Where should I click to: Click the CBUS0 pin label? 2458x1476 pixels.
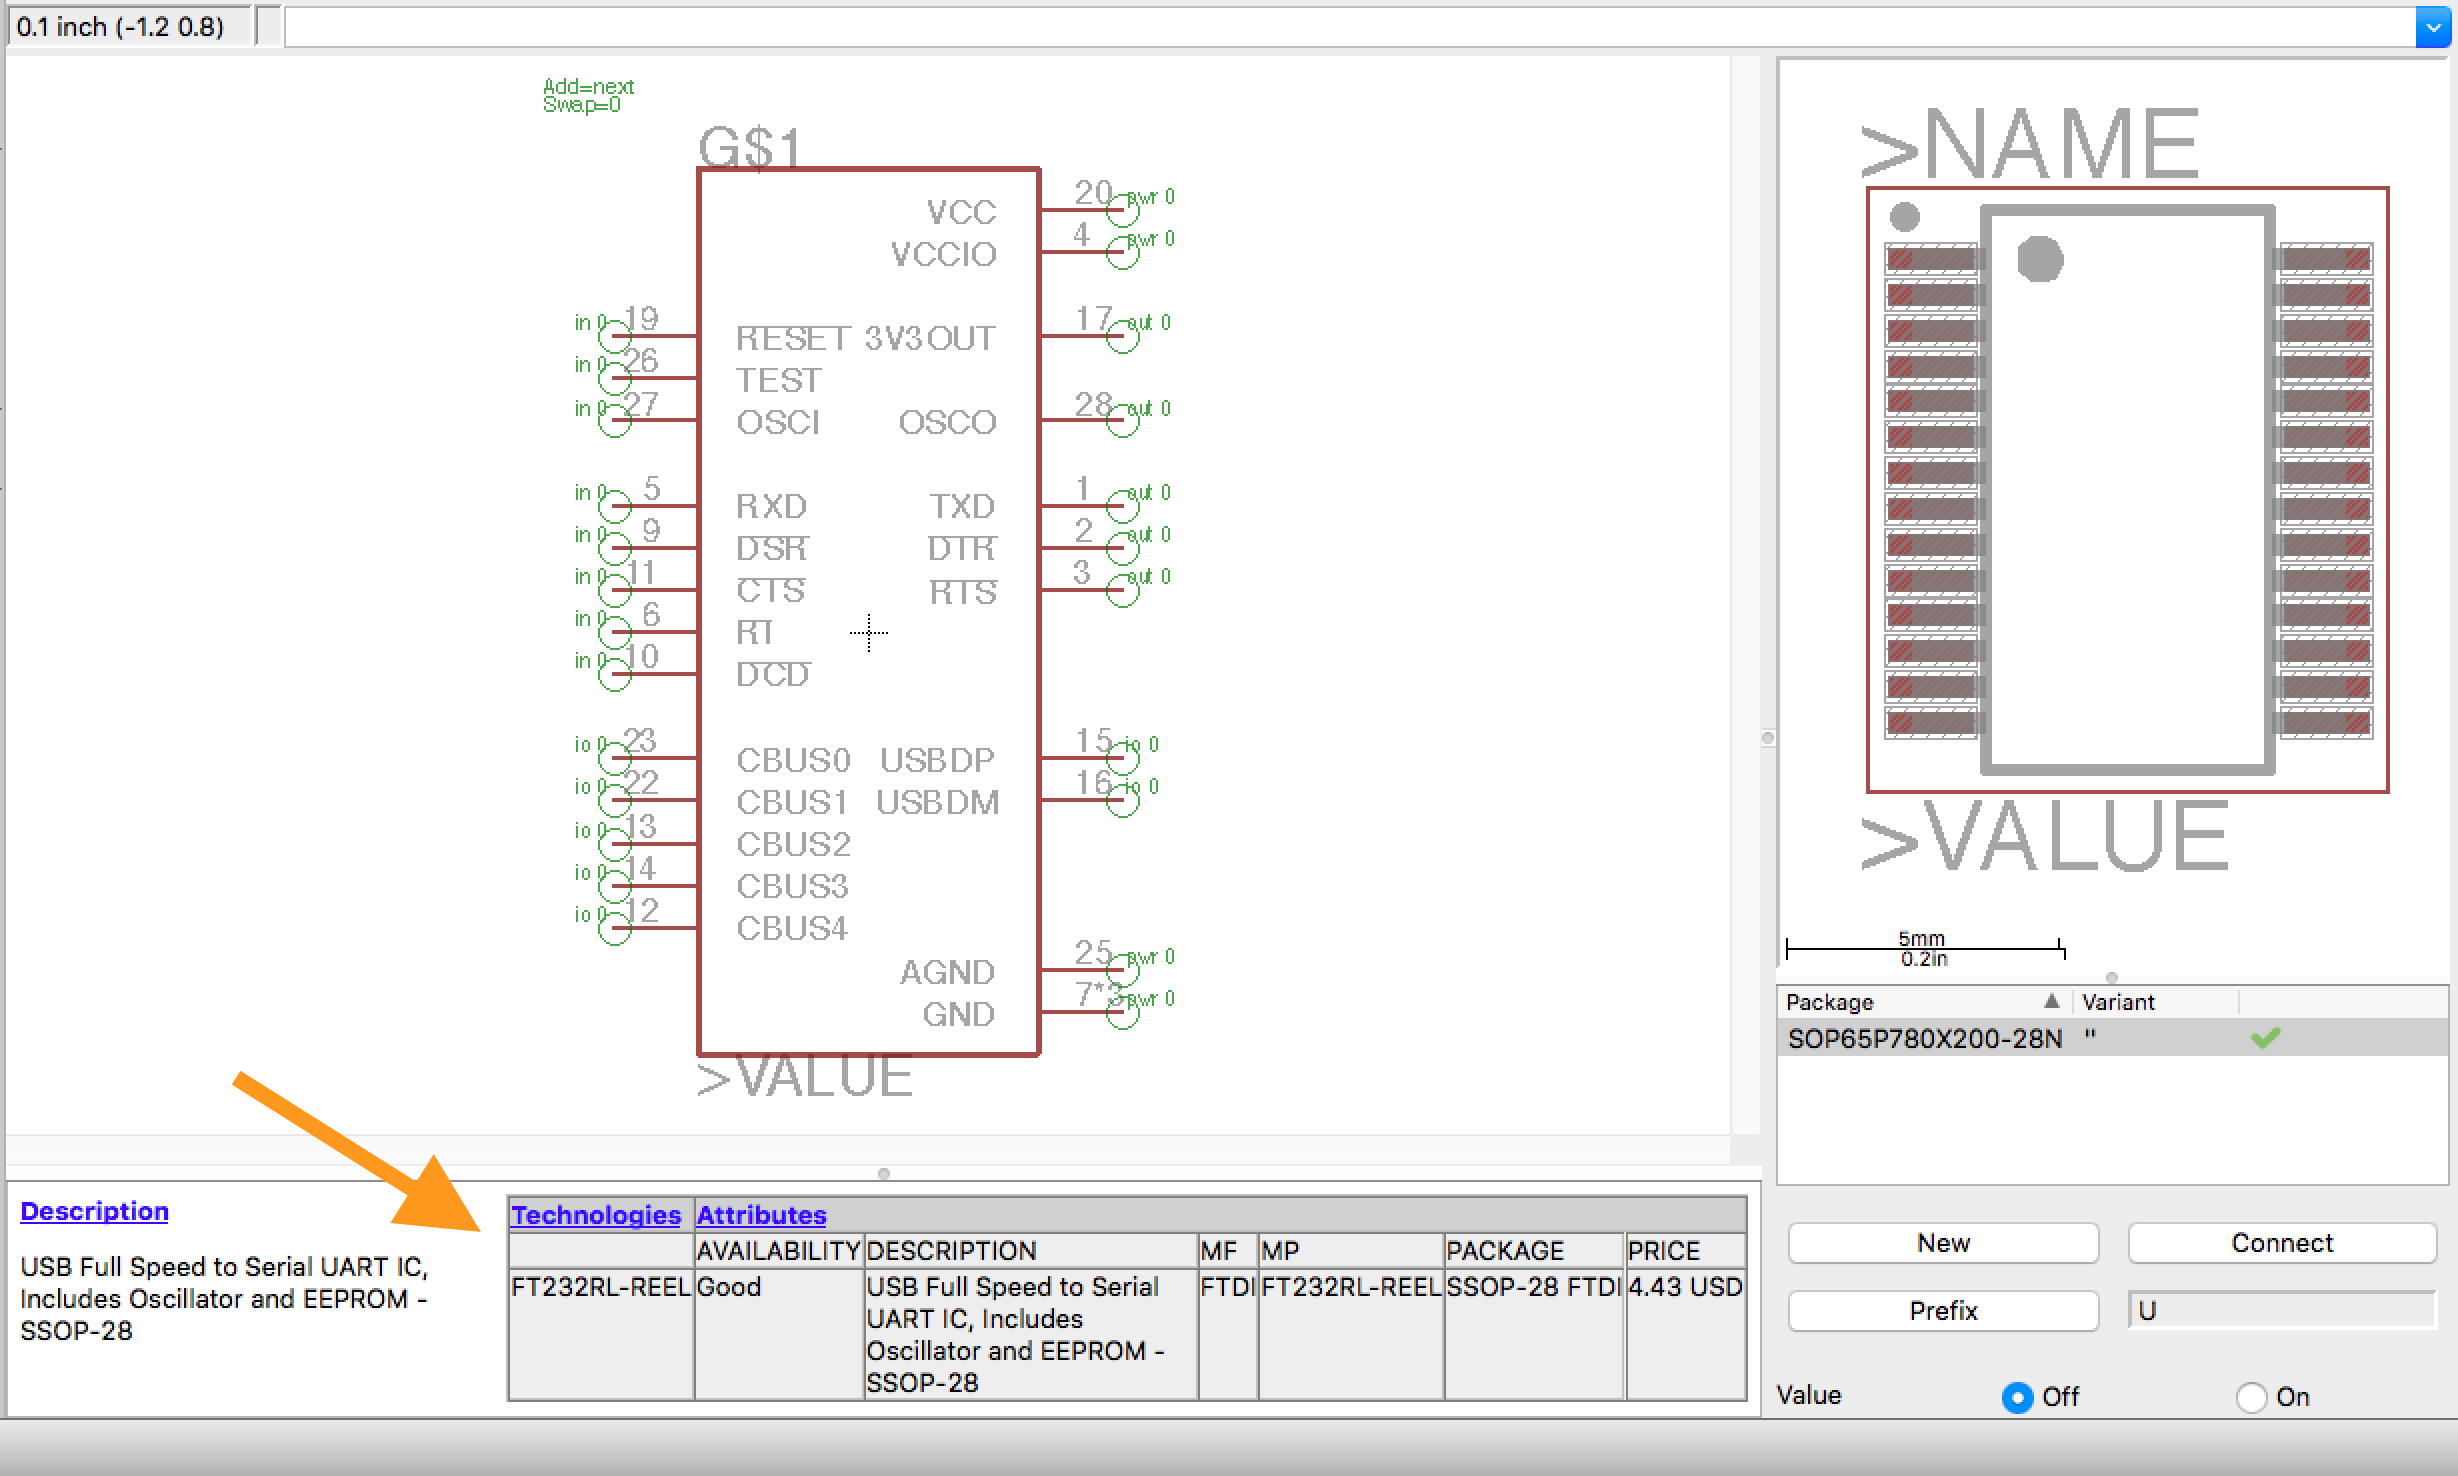click(x=793, y=760)
